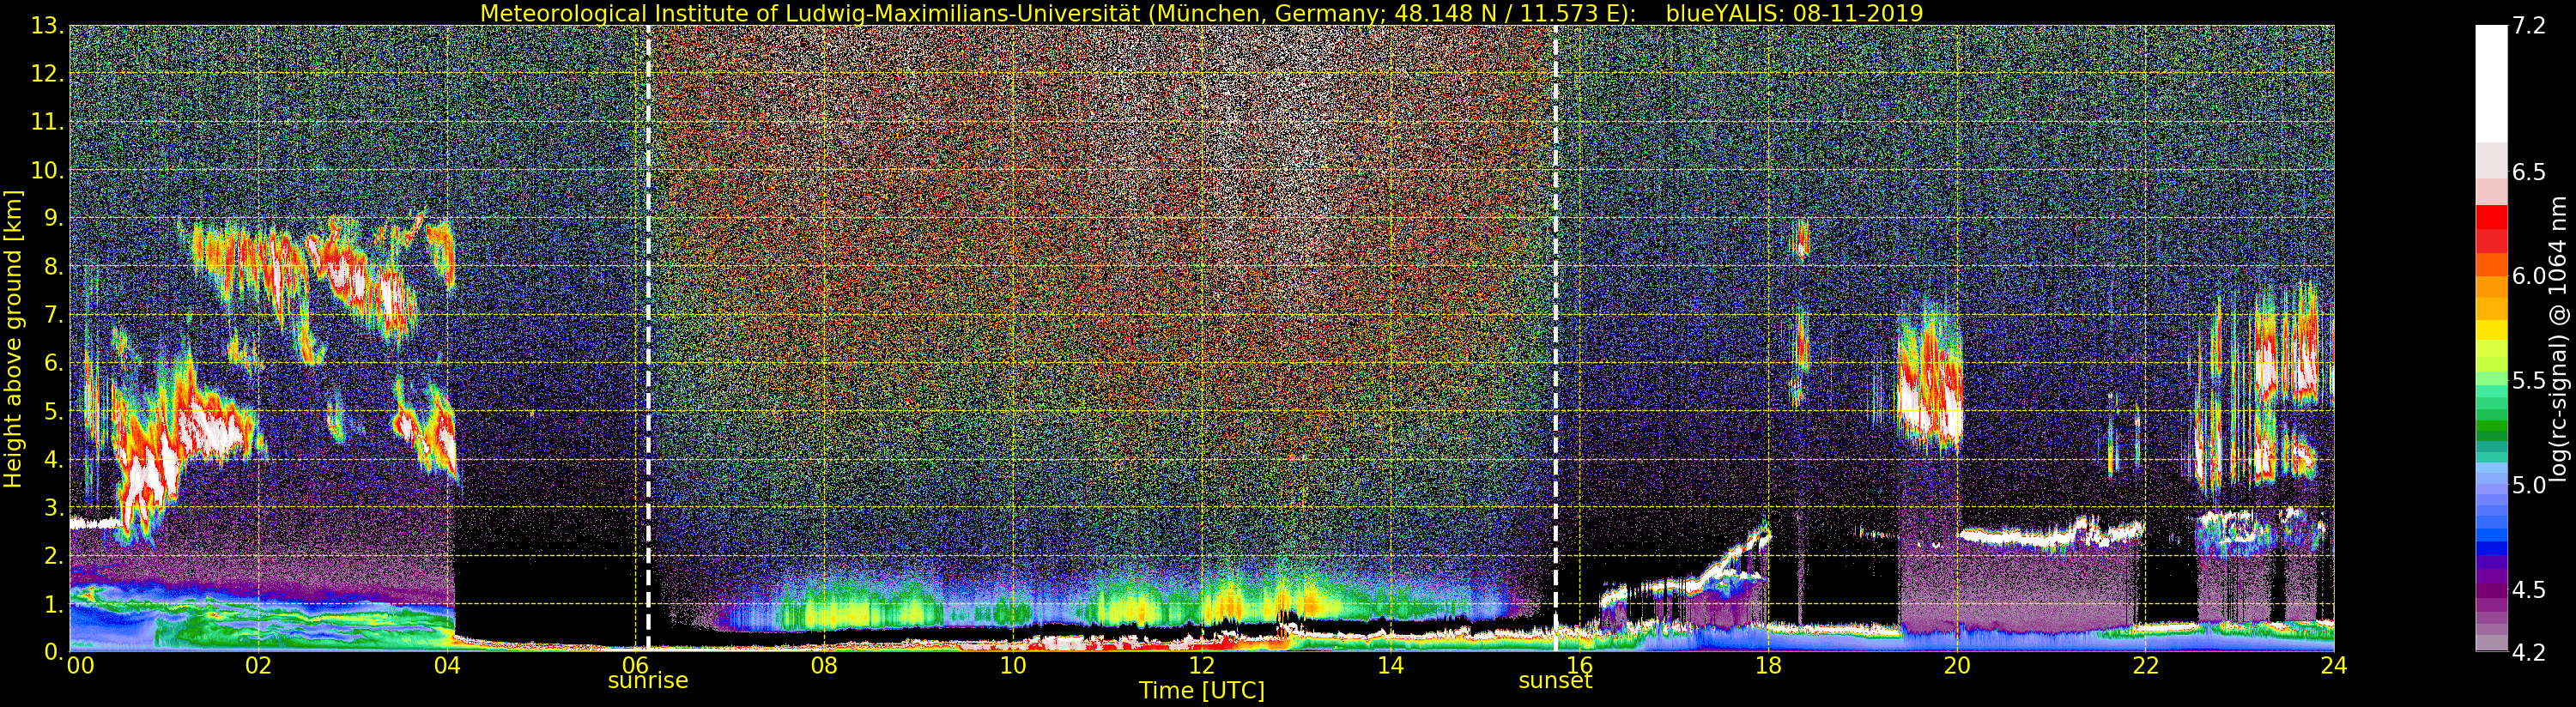The image size is (2576, 707).
Task: Click the plot title mentioning blueYALIS: 08-11-2019
Action: (1201, 13)
